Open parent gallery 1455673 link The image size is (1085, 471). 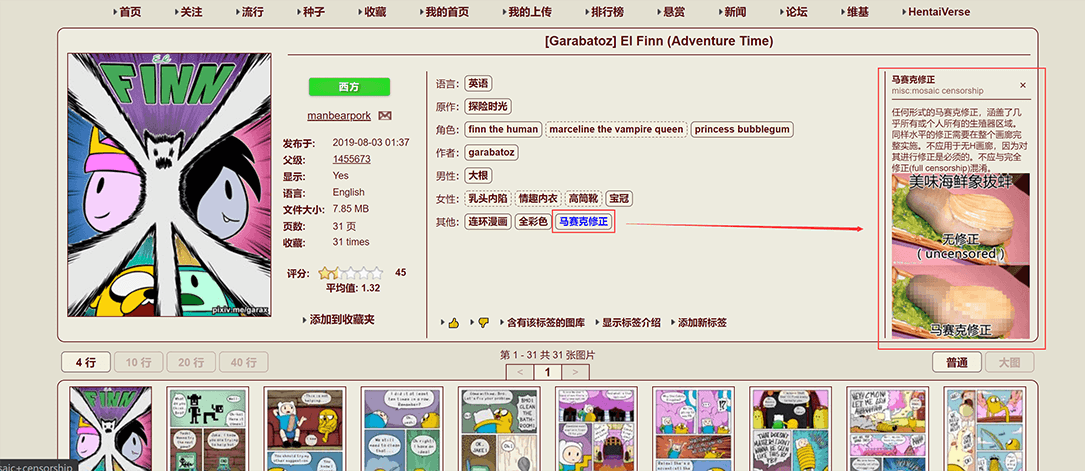click(352, 159)
